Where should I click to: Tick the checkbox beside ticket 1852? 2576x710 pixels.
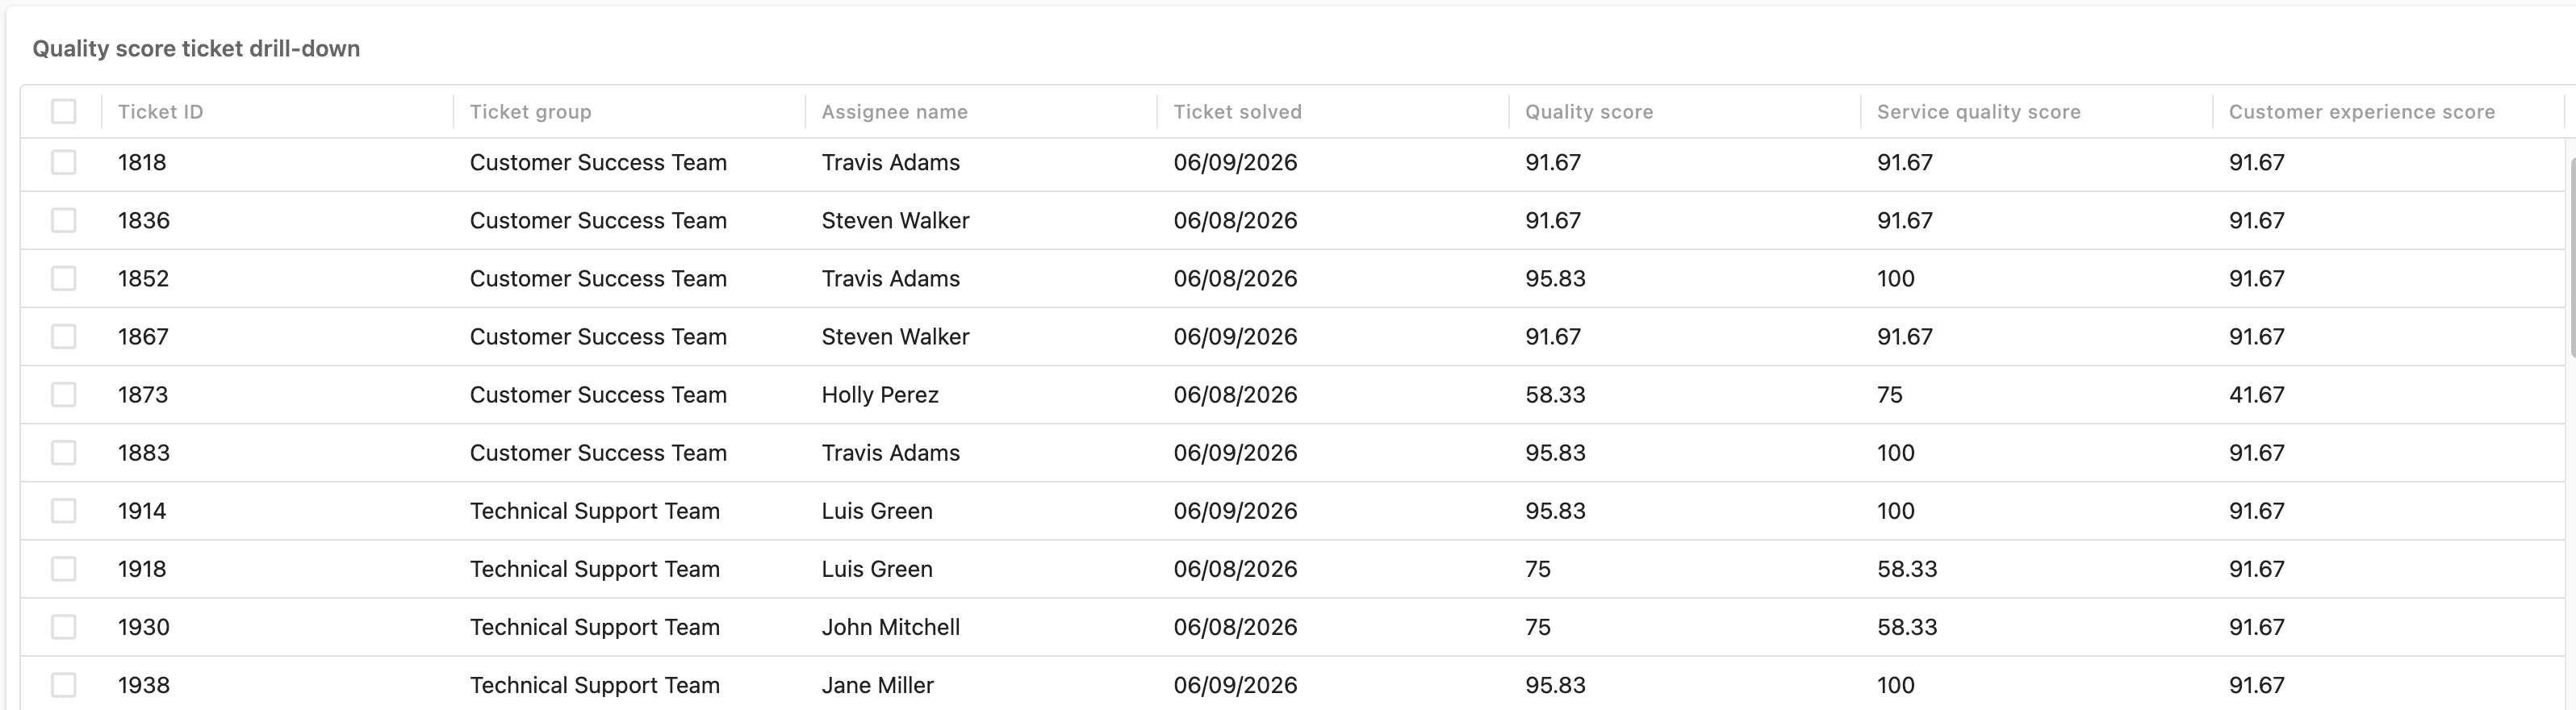pyautogui.click(x=63, y=278)
